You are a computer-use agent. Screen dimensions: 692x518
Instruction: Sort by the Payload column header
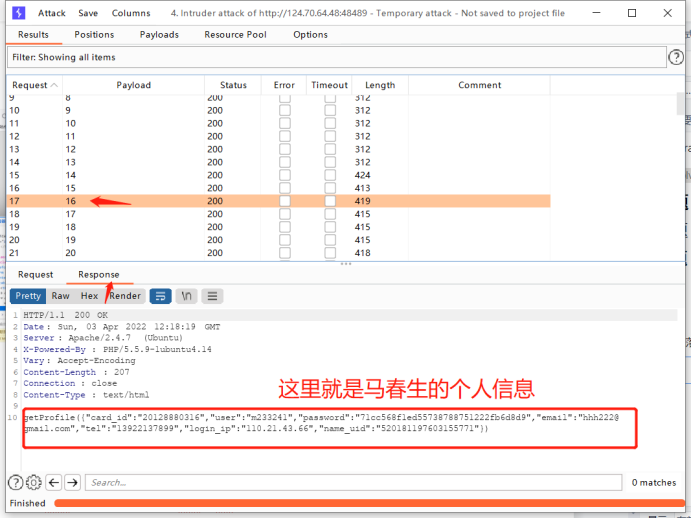click(x=133, y=85)
